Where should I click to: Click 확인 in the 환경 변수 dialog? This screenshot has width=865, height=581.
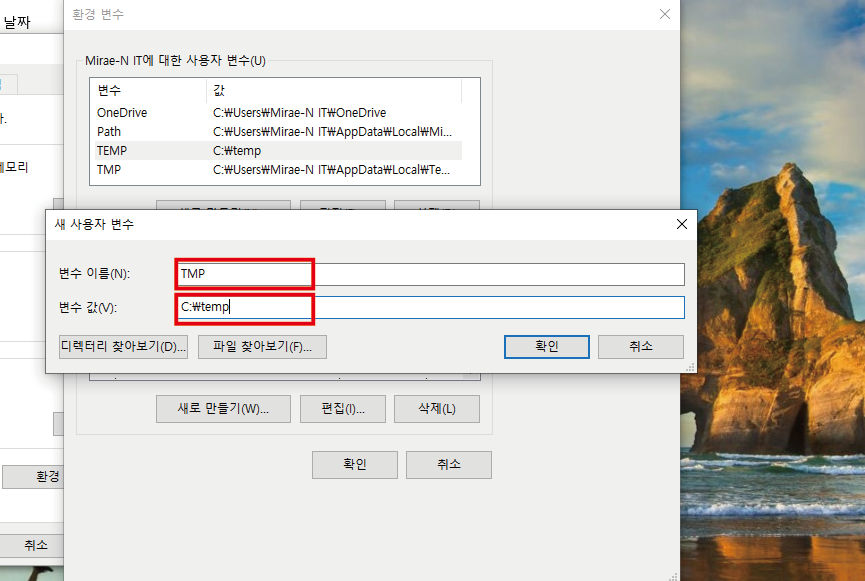coord(354,464)
